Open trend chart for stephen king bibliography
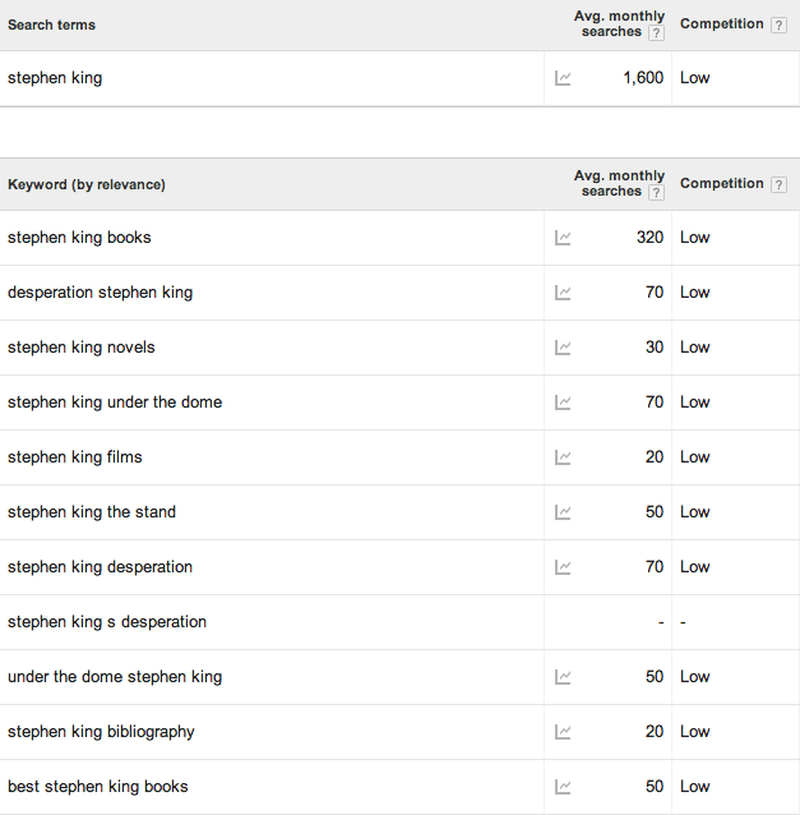 click(x=562, y=732)
